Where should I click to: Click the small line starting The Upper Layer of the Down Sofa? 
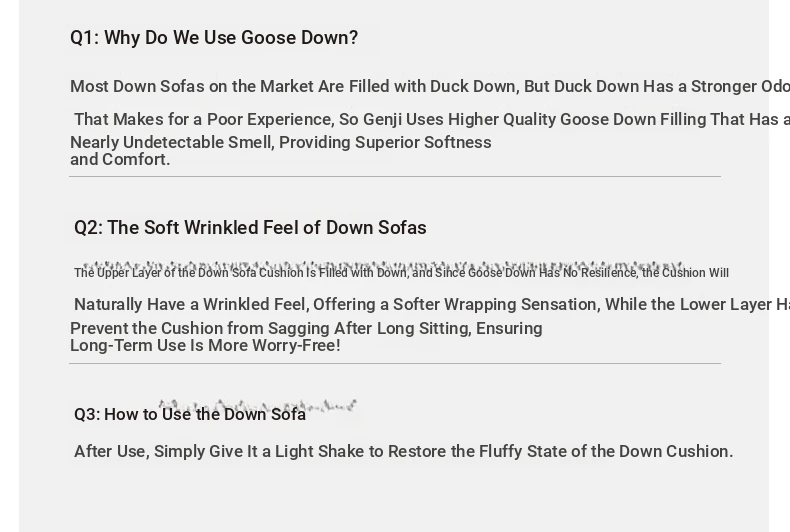pos(401,273)
